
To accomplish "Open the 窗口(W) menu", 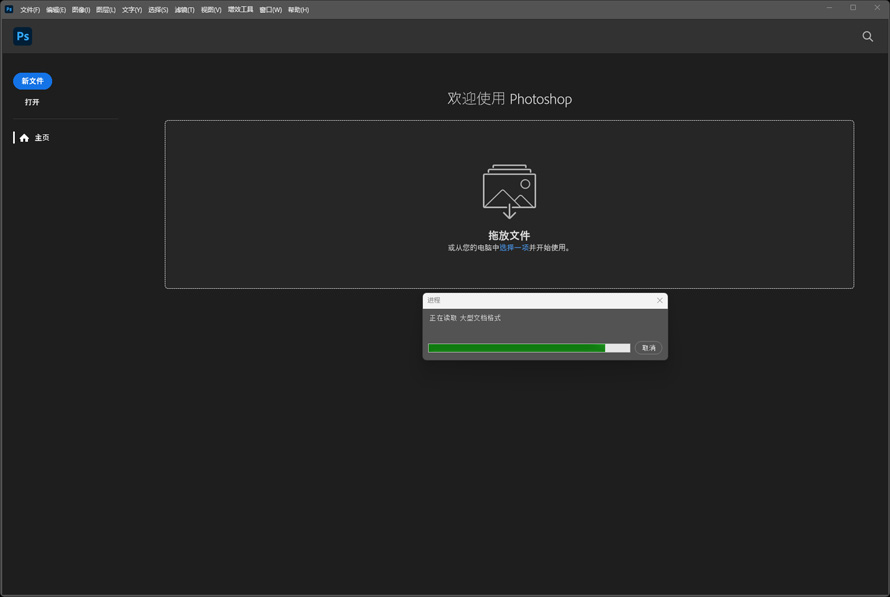I will click(x=271, y=10).
